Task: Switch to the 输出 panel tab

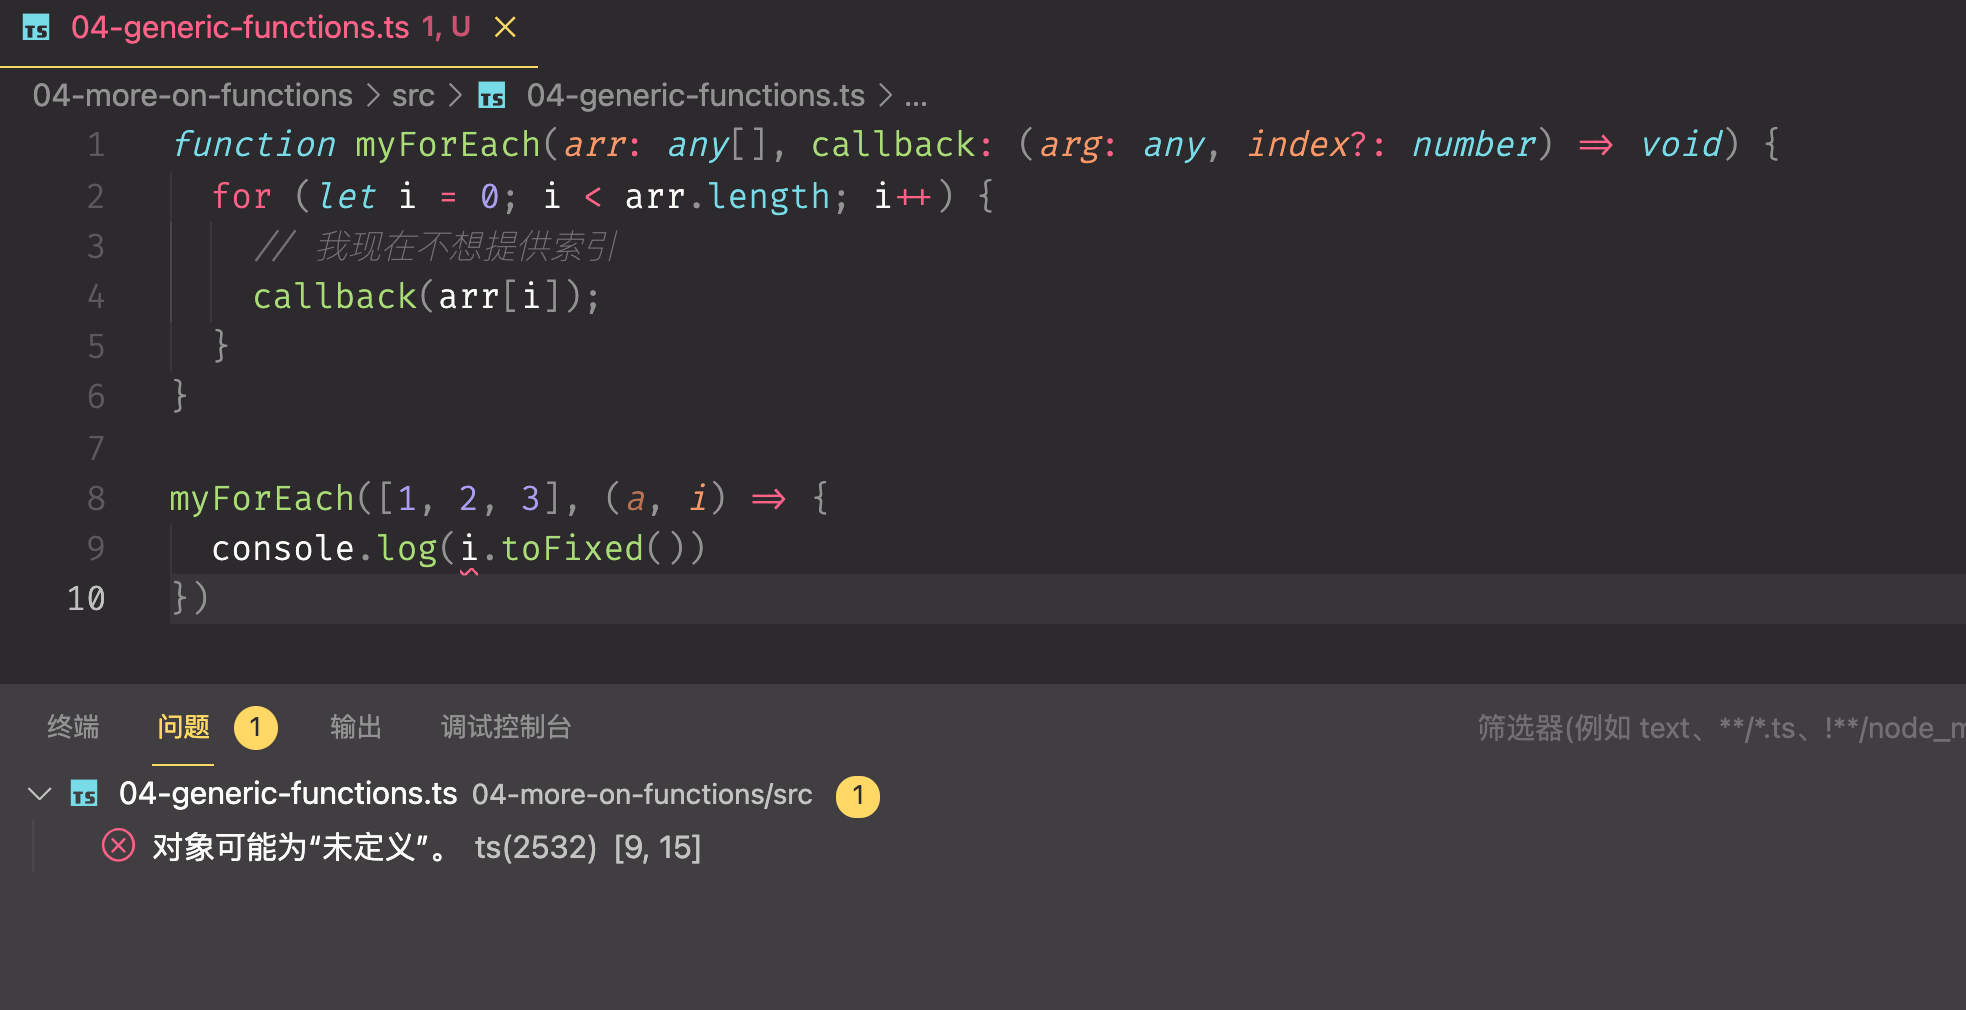Action: 356,727
